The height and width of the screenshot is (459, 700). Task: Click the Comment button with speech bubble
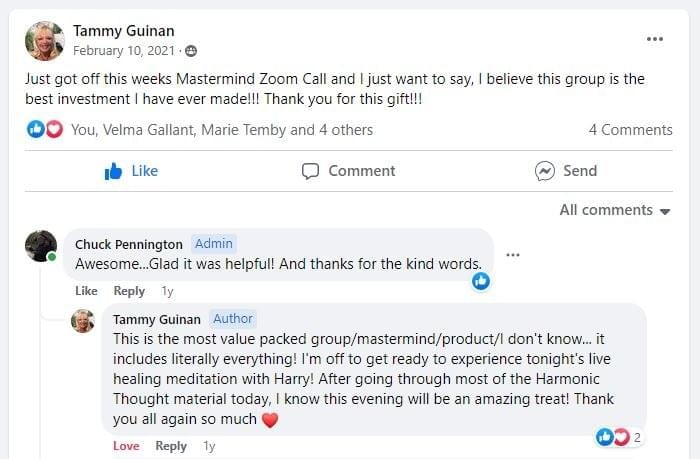pyautogui.click(x=348, y=171)
